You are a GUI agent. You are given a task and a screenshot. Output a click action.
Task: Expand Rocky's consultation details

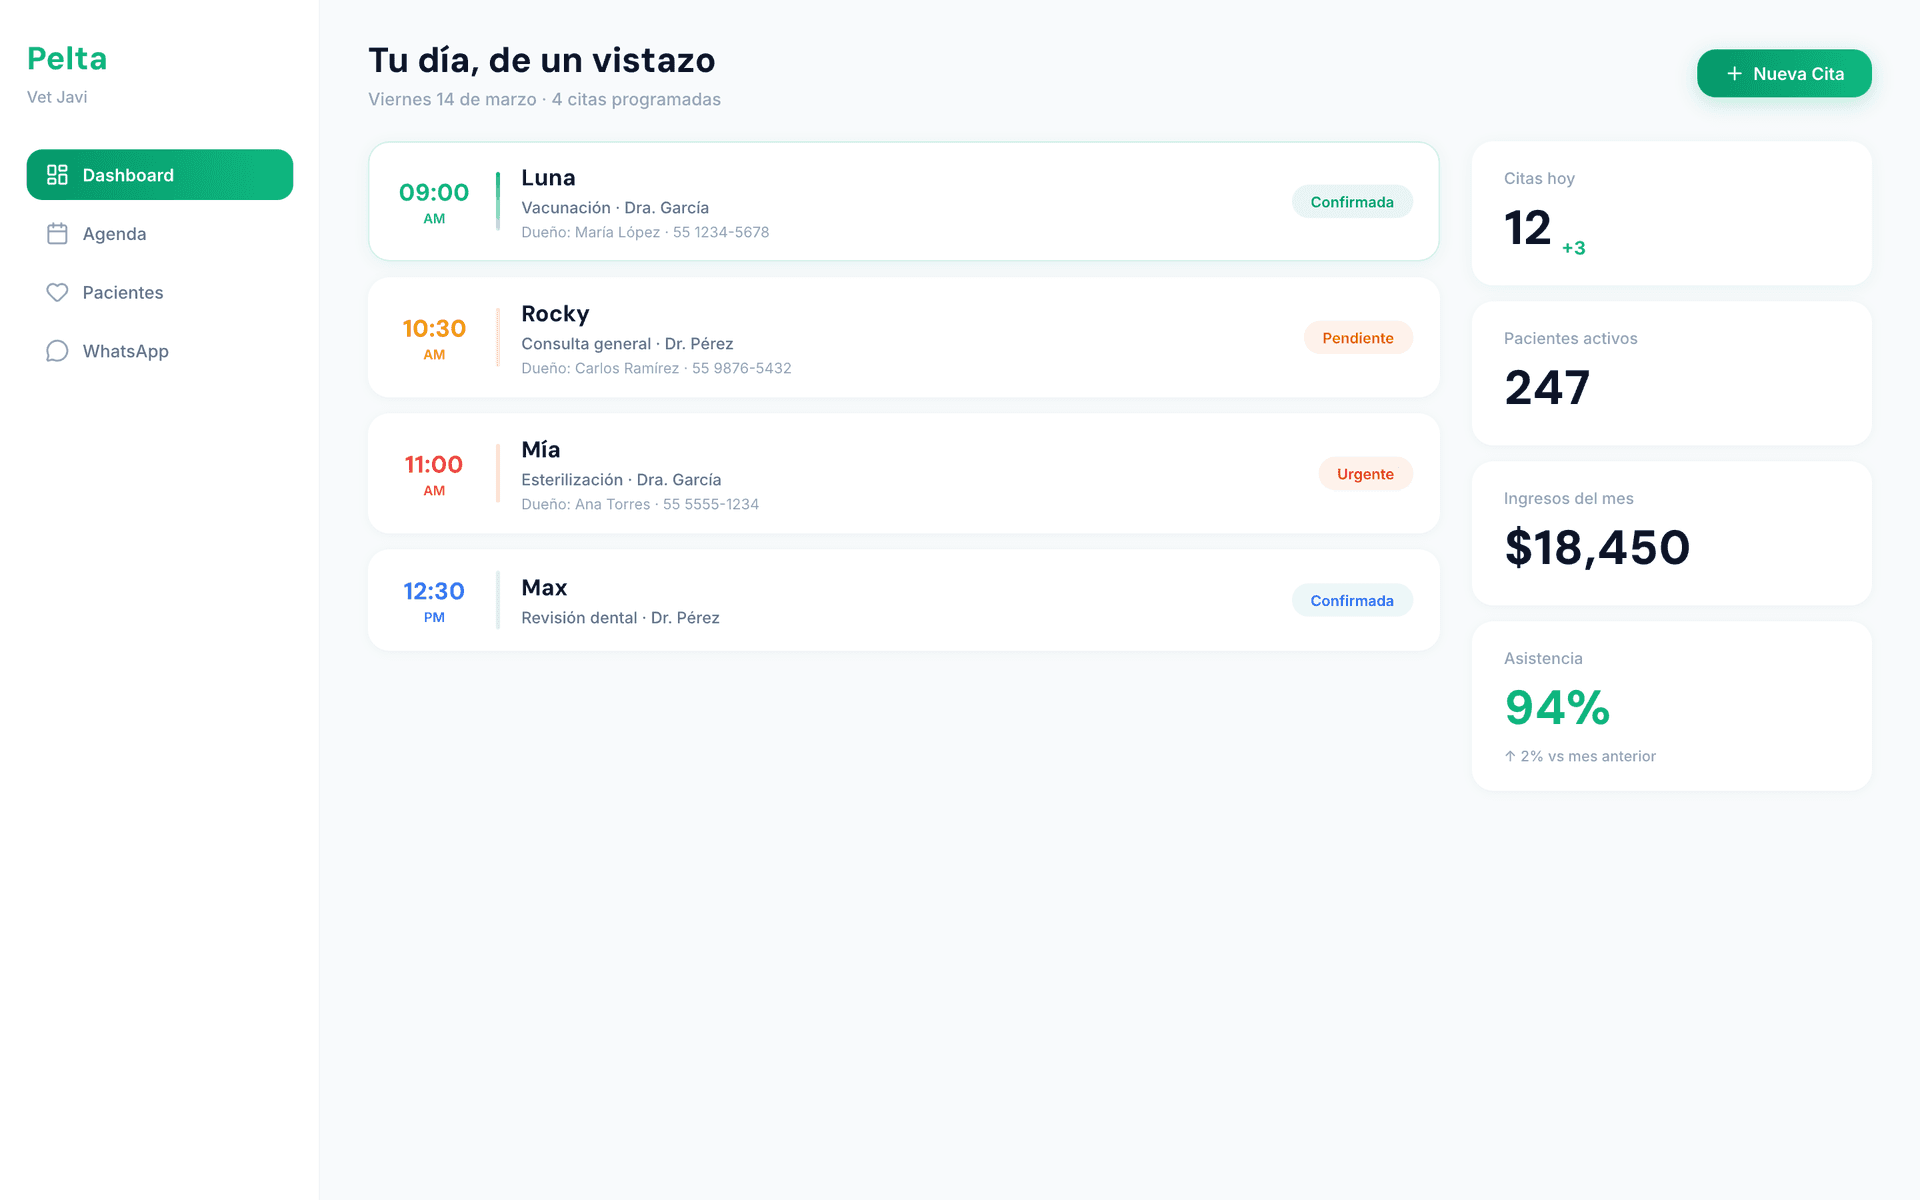click(900, 337)
